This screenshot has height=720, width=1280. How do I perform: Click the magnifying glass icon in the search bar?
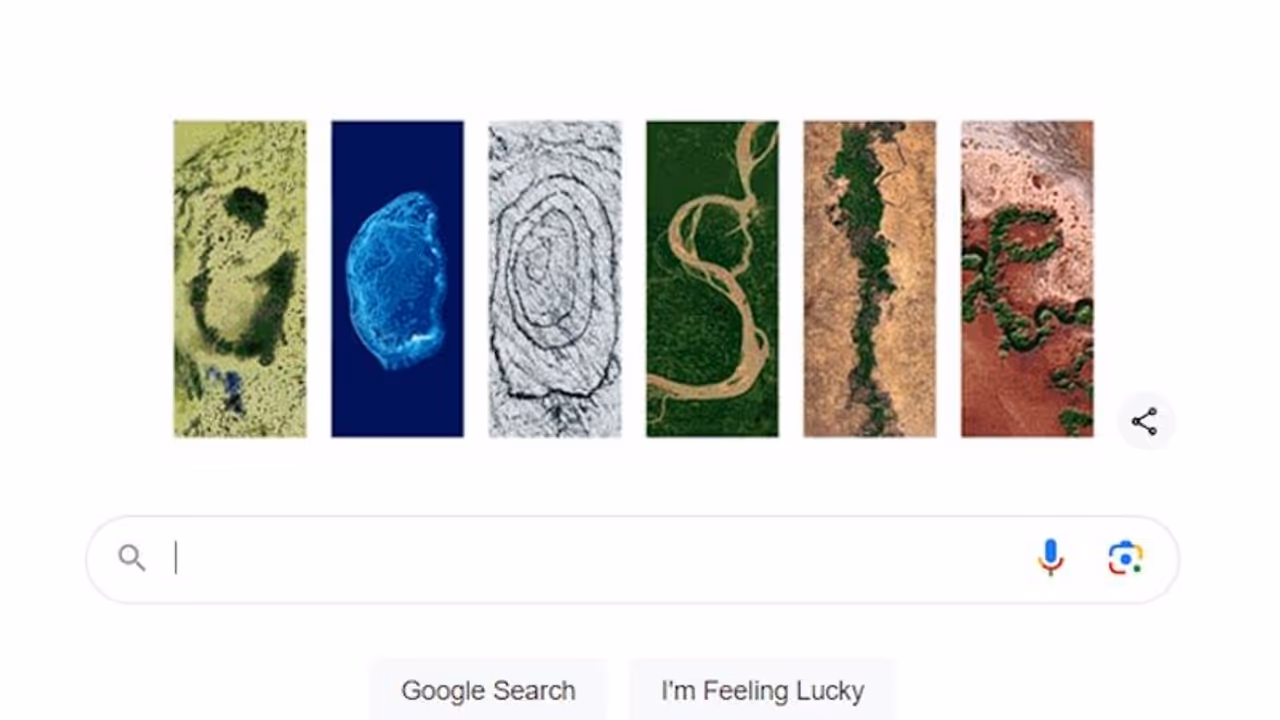tap(132, 557)
